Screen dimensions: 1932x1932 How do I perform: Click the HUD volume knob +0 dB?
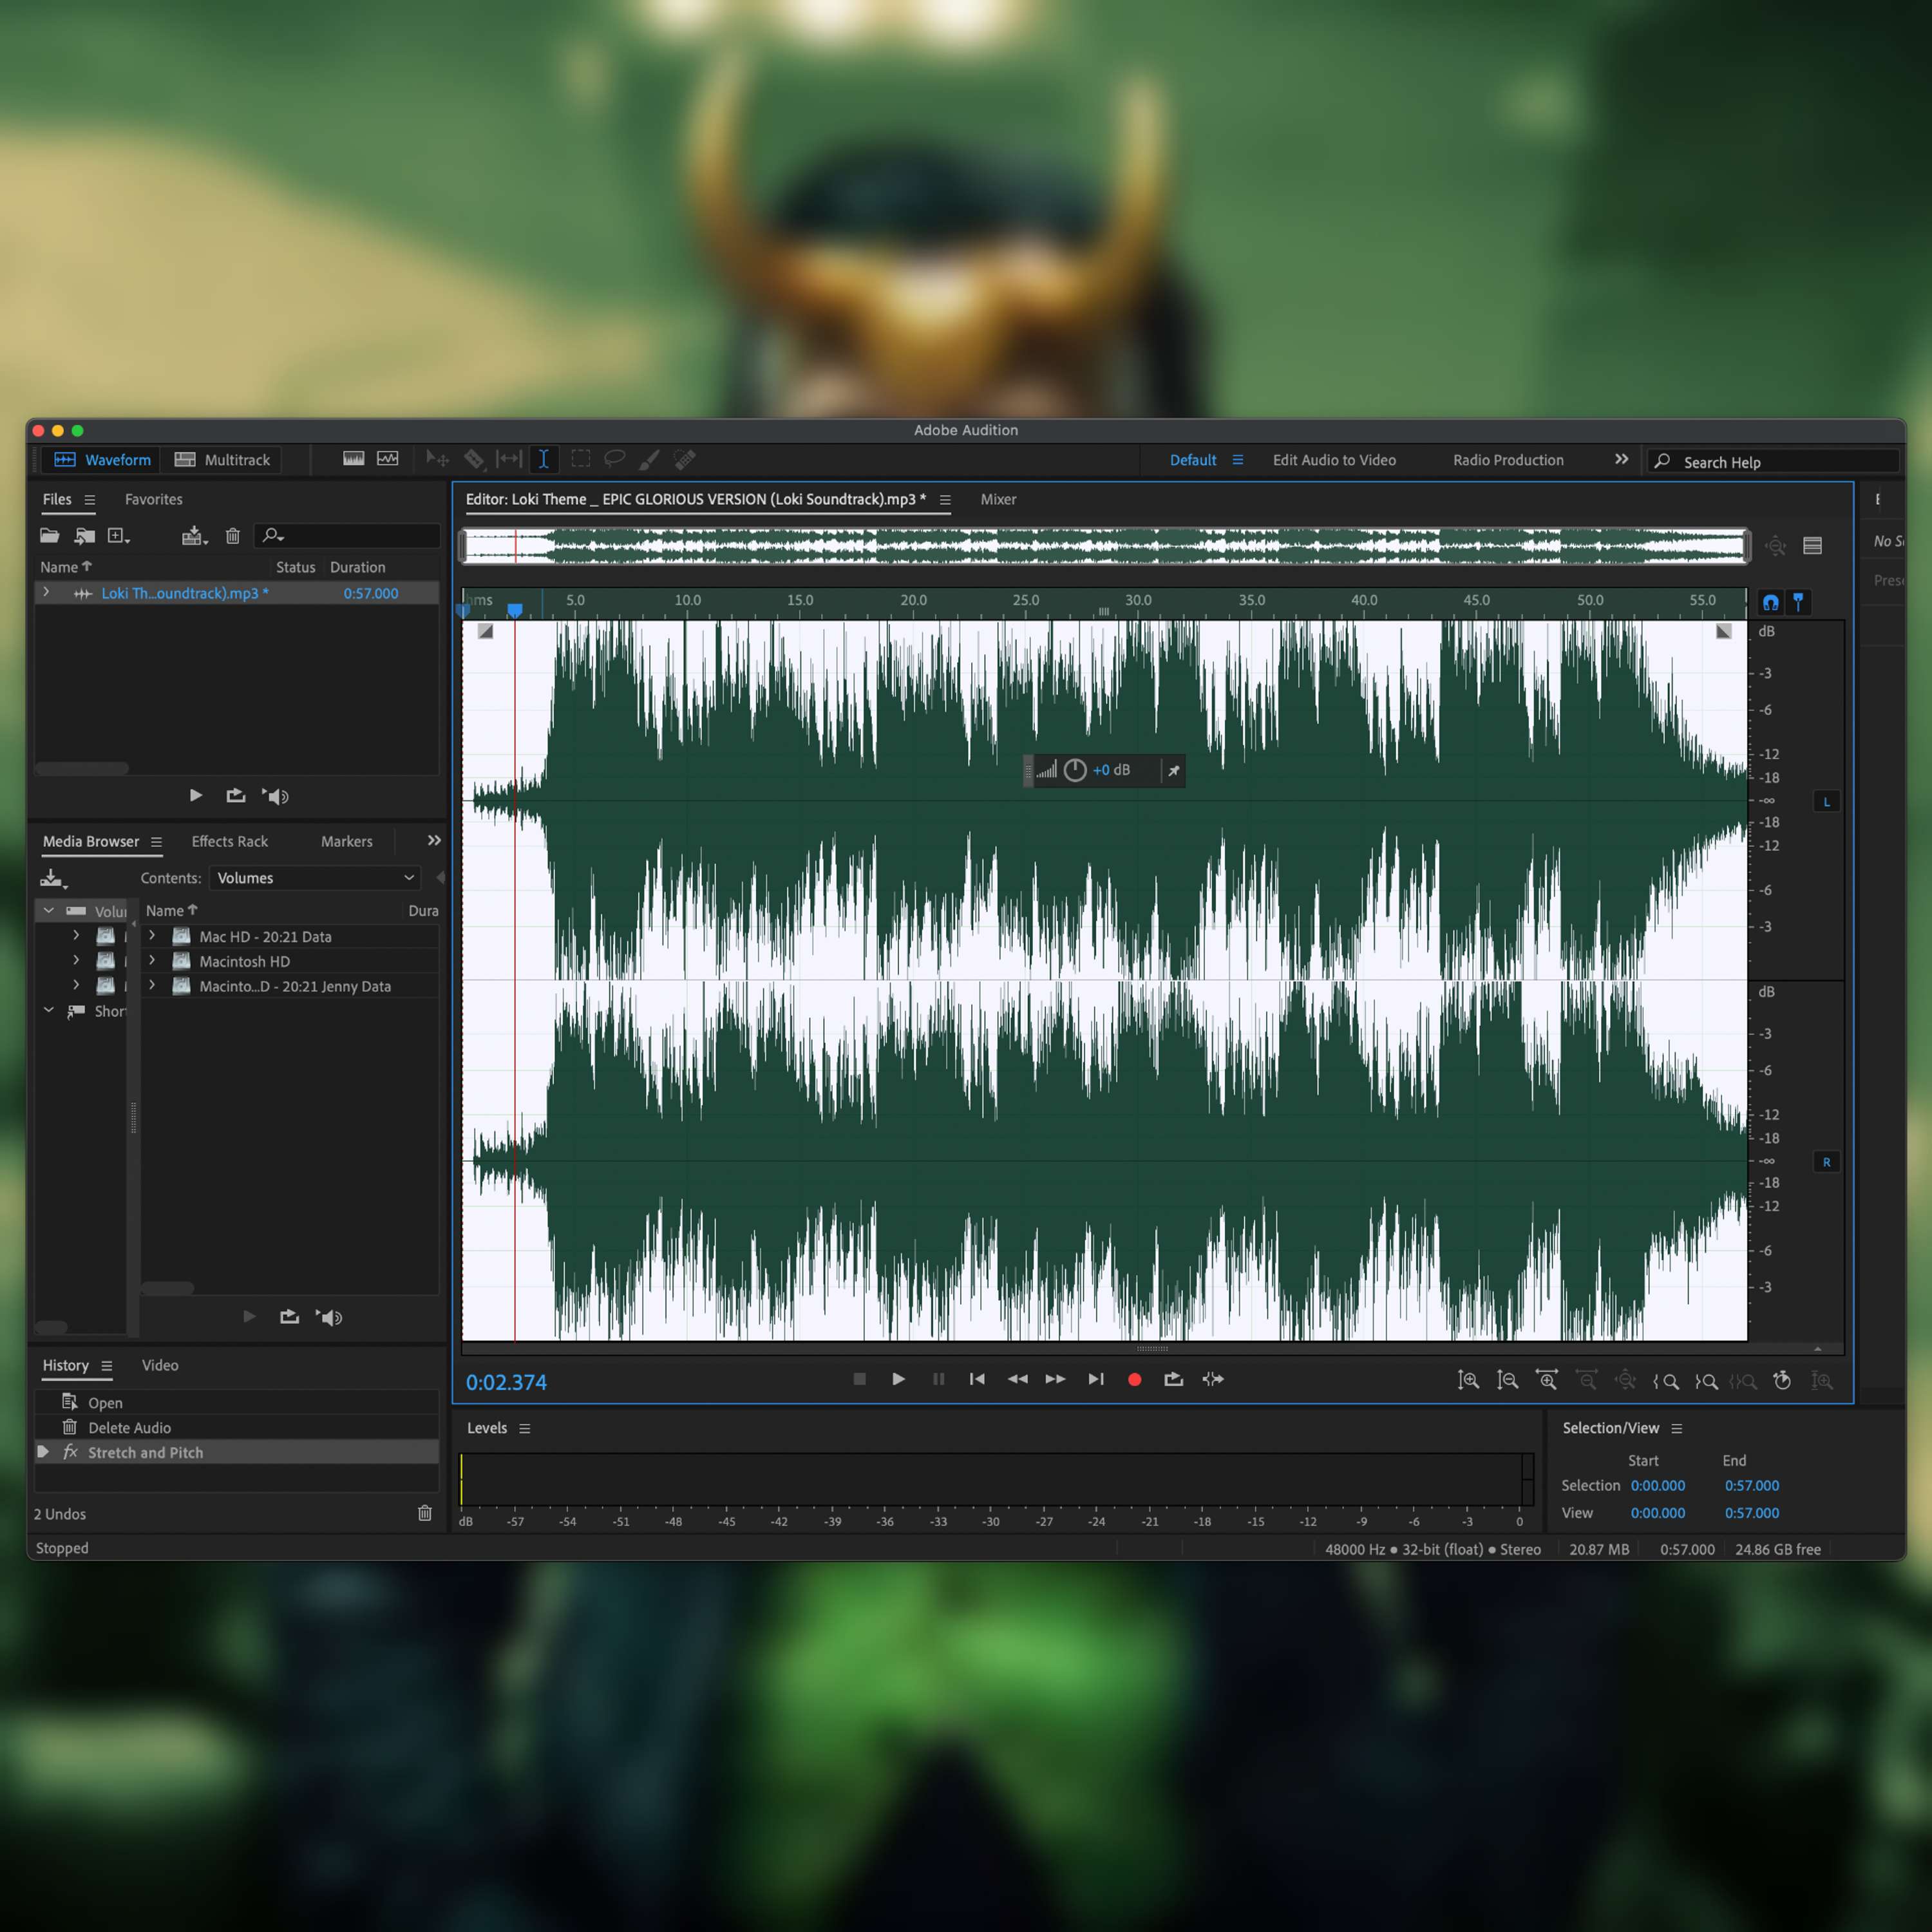[x=1075, y=770]
